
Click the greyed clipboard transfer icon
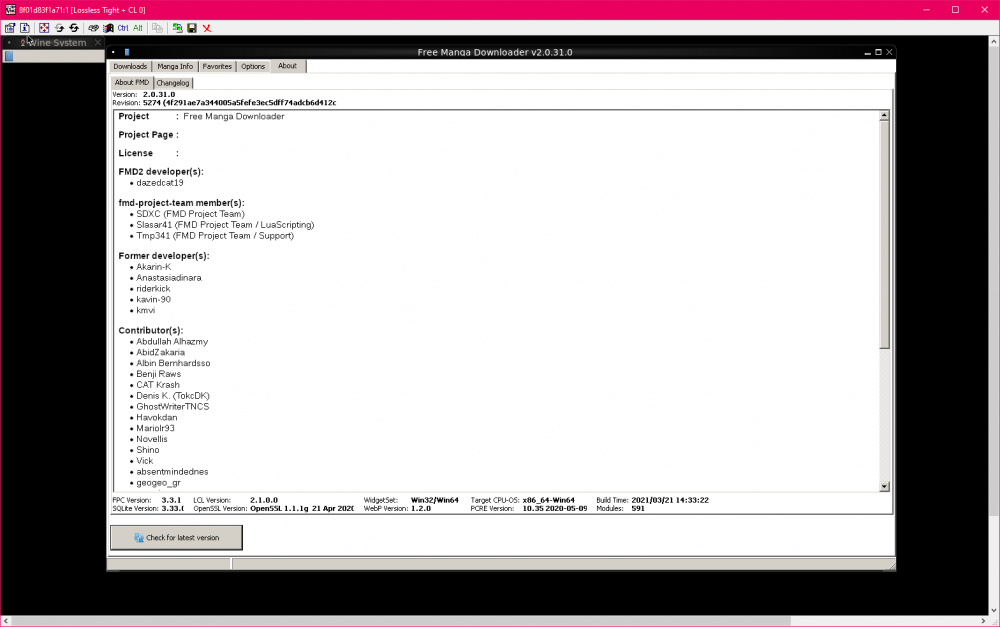point(157,28)
